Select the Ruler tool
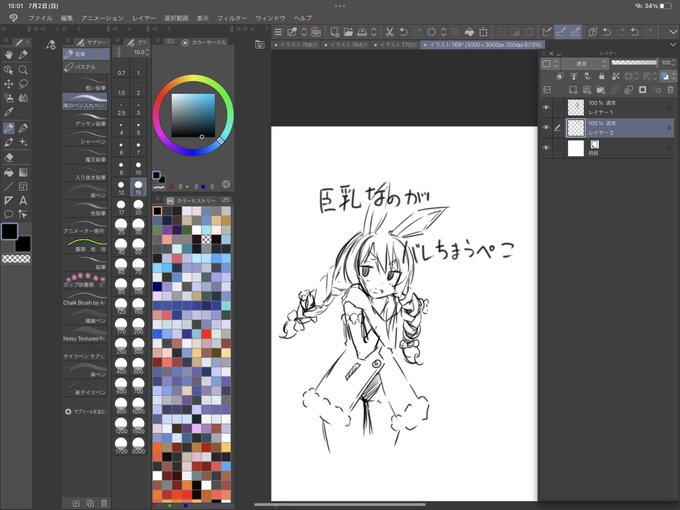Screen dimensions: 680x510 click(9, 200)
